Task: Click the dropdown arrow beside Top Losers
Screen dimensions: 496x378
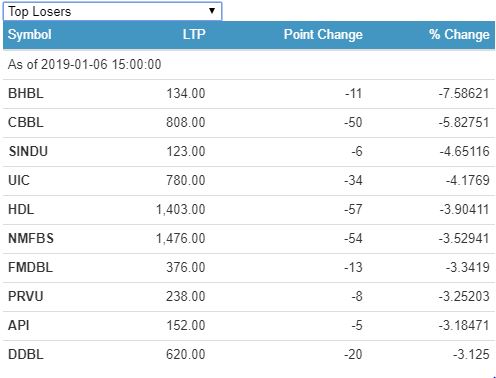Action: pyautogui.click(x=212, y=11)
